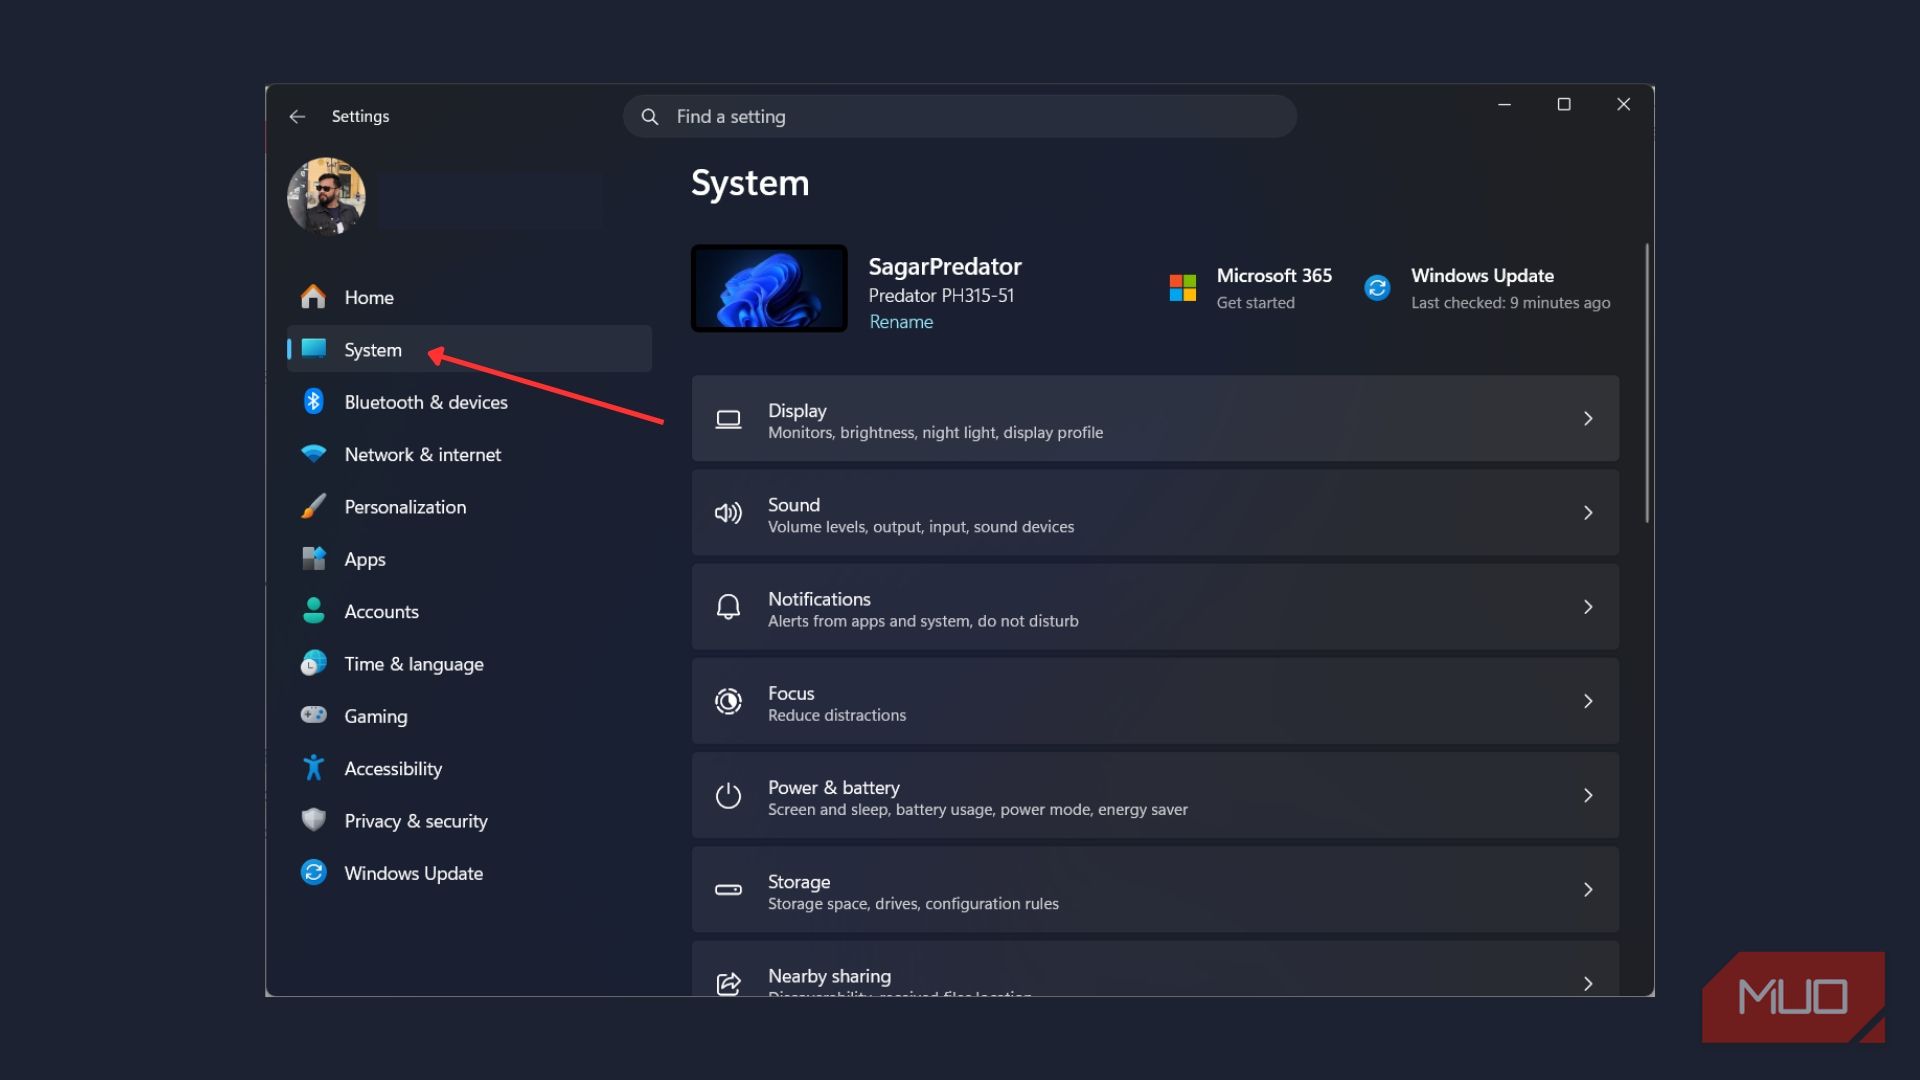The width and height of the screenshot is (1920, 1080).
Task: Click the back arrow in Settings
Action: point(297,117)
